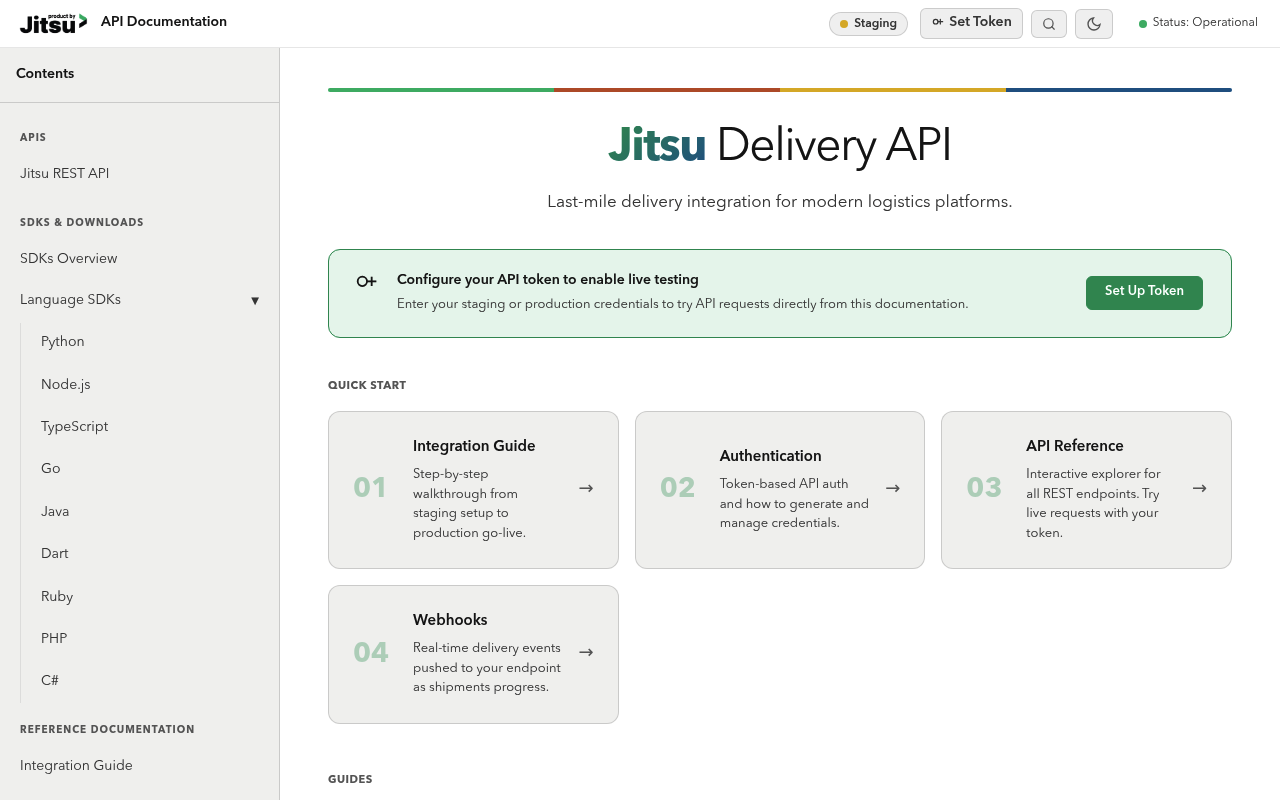Viewport: 1280px width, 800px height.
Task: Switch environment via Staging badge
Action: point(868,24)
